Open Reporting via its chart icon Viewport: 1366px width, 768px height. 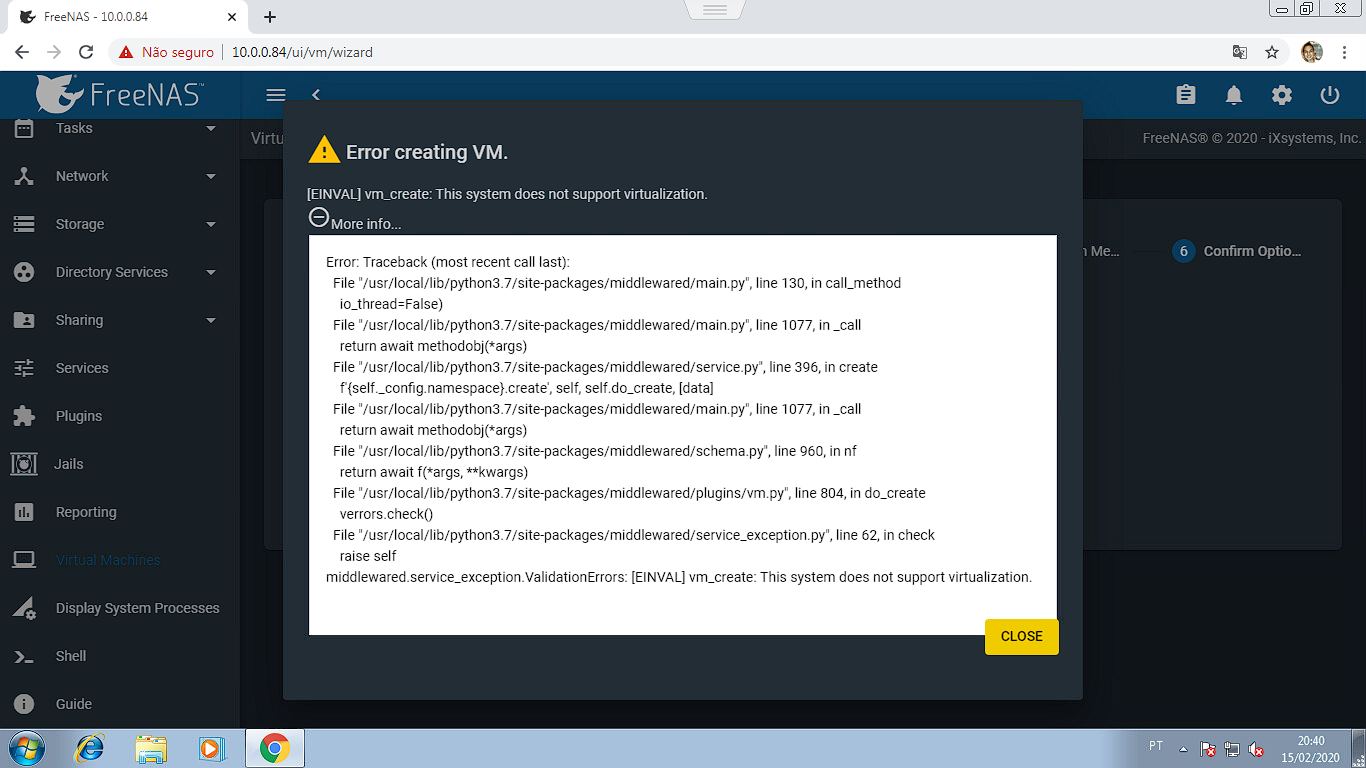pyautogui.click(x=24, y=512)
